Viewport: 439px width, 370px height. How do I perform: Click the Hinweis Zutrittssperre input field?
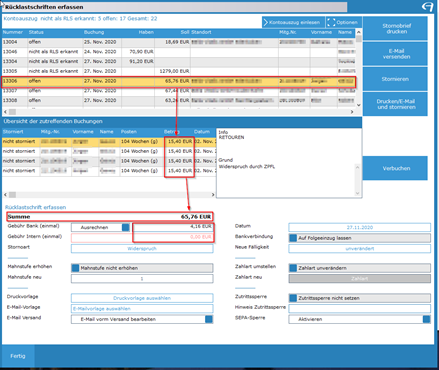click(x=359, y=309)
